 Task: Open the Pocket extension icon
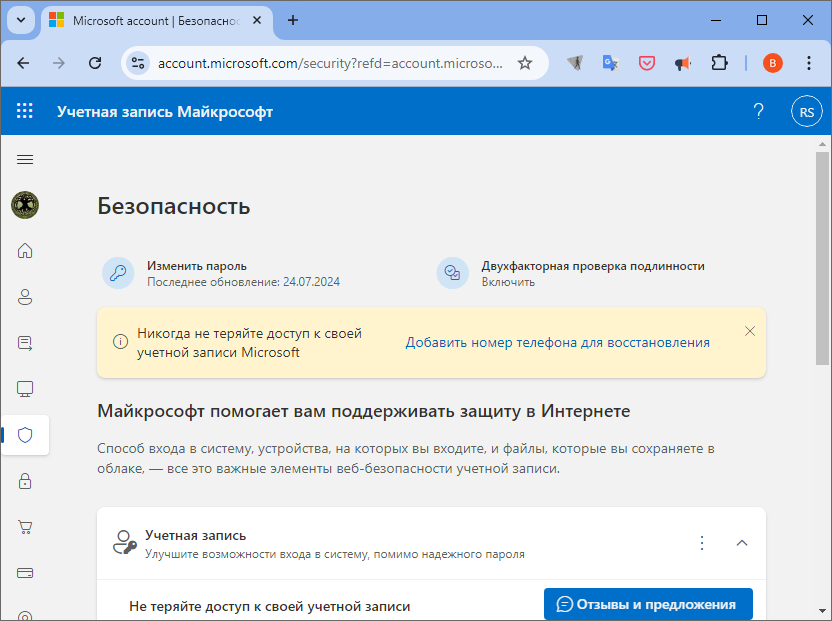tap(646, 63)
